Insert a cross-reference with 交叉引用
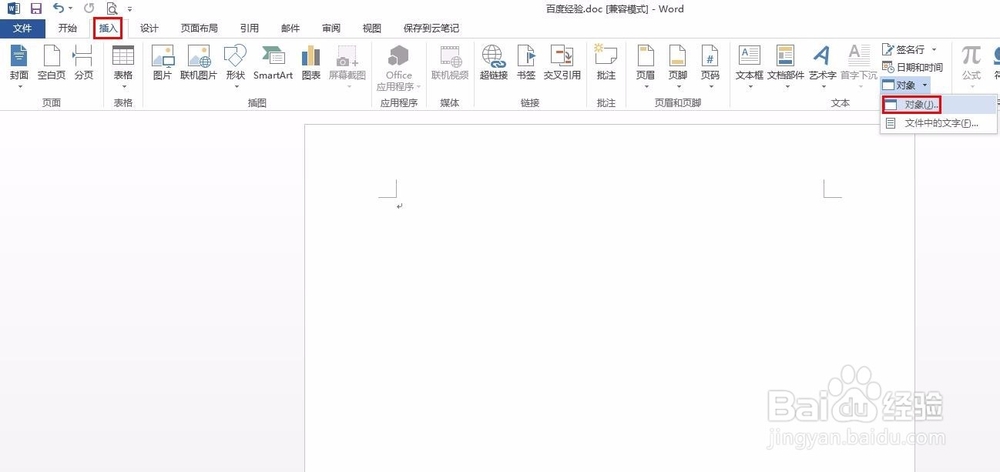The height and width of the screenshot is (472, 1000). 562,65
